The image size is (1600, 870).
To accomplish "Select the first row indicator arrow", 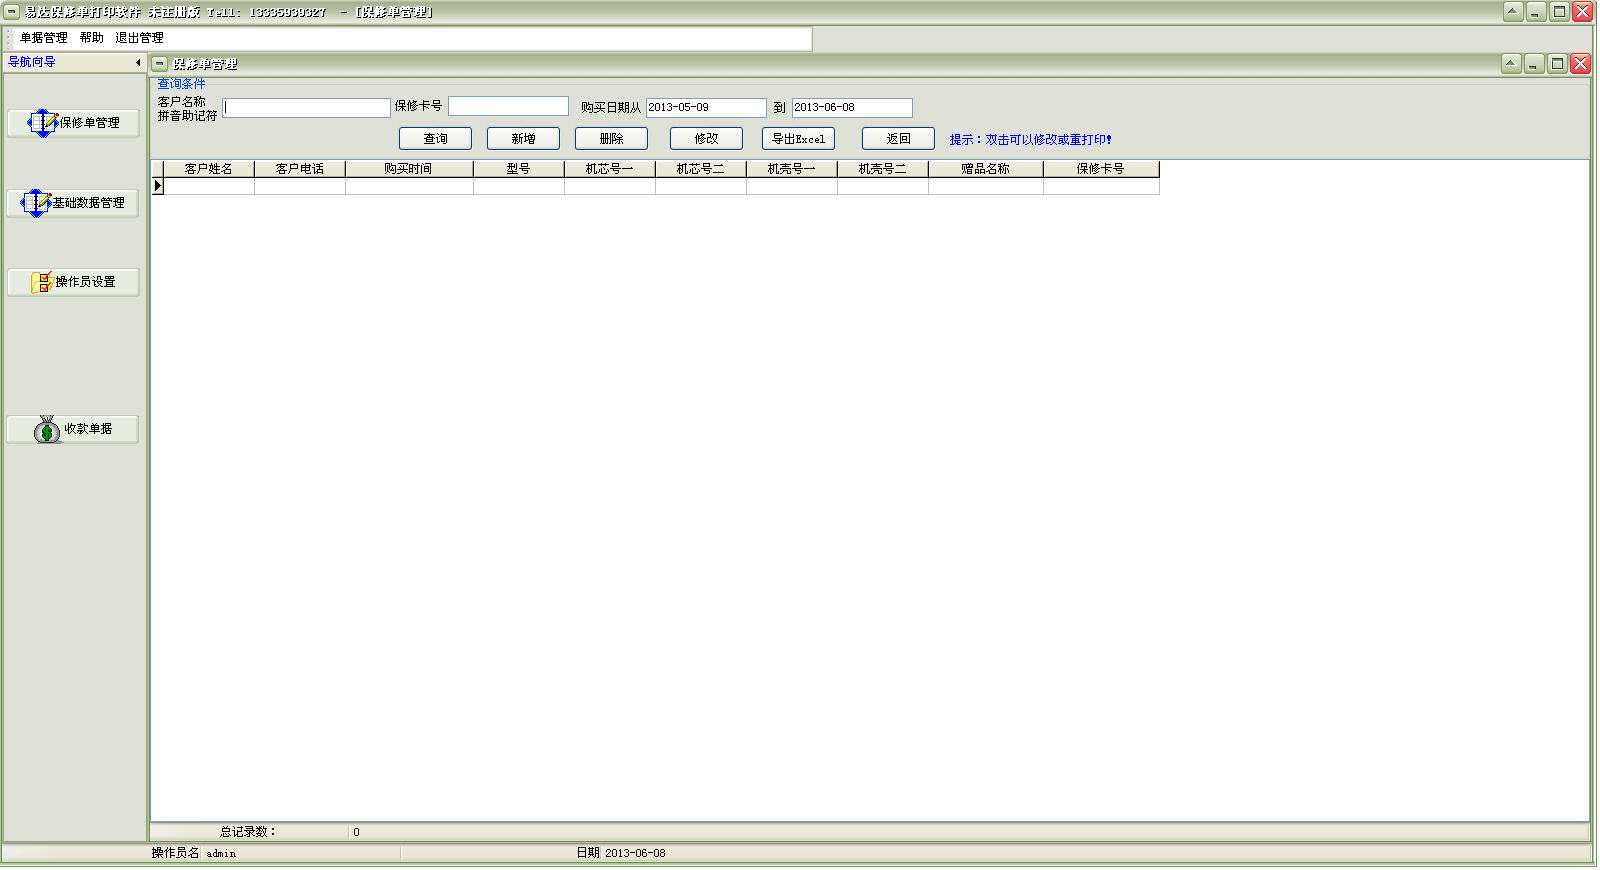I will point(157,186).
